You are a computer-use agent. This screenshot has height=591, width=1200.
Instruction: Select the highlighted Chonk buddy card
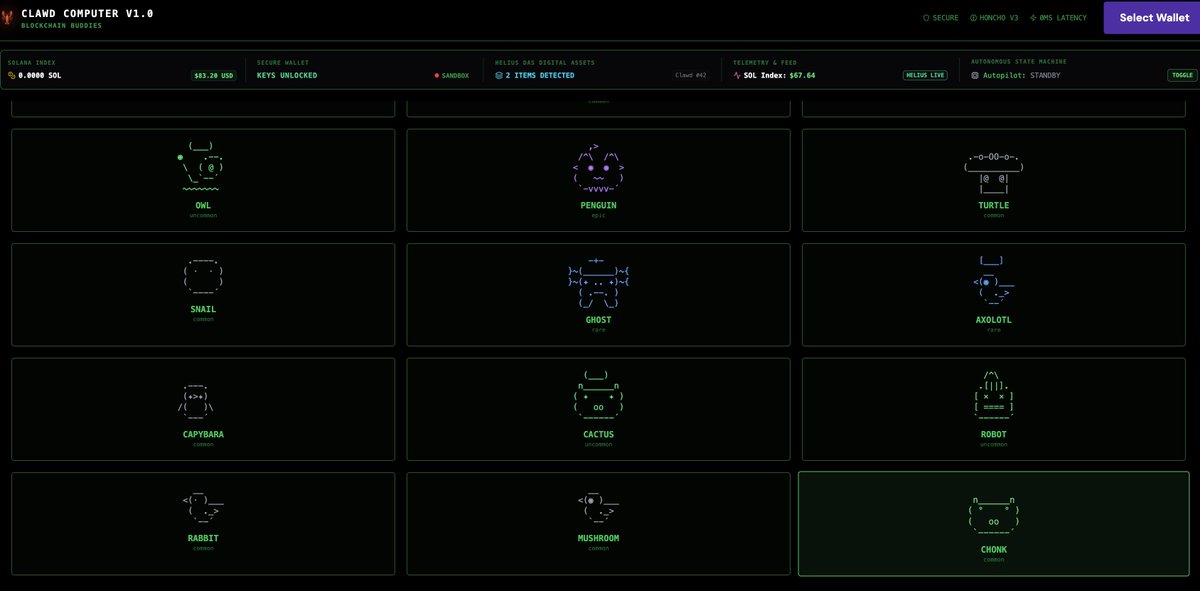tap(994, 524)
